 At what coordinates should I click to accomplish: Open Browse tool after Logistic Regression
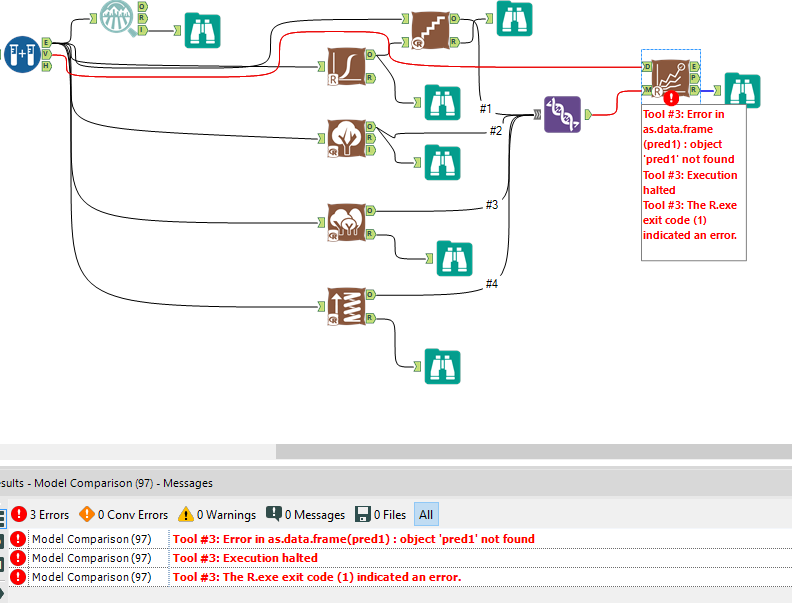[442, 103]
